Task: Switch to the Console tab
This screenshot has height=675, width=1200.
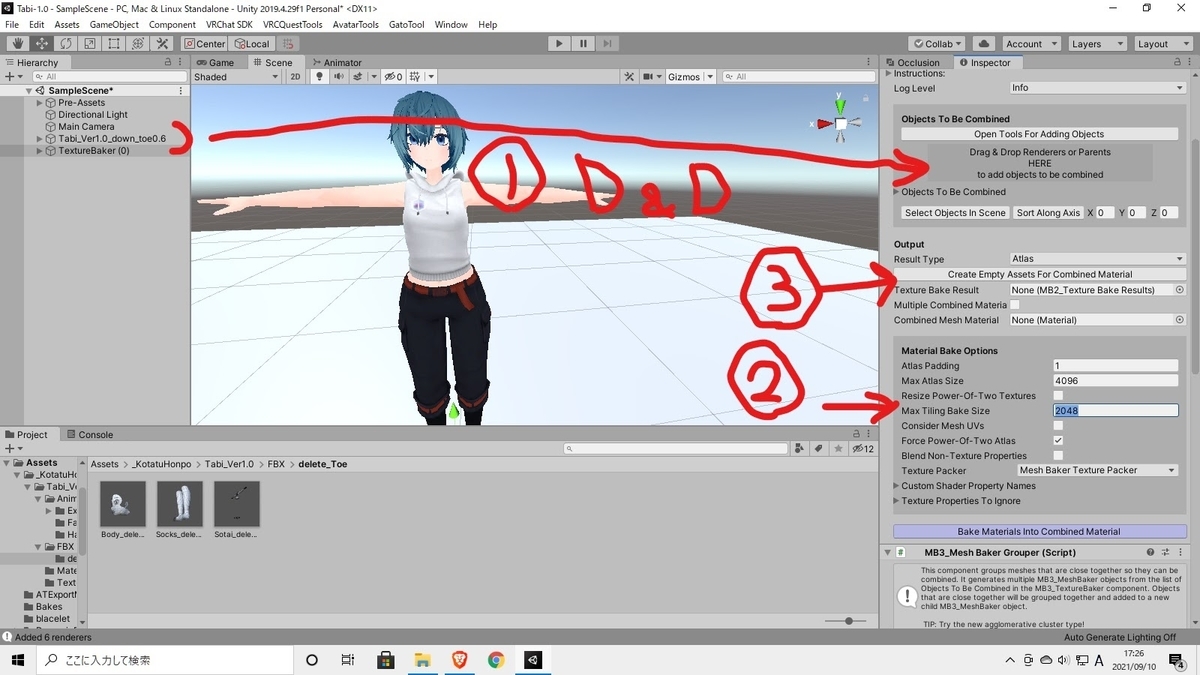Action: pos(89,435)
